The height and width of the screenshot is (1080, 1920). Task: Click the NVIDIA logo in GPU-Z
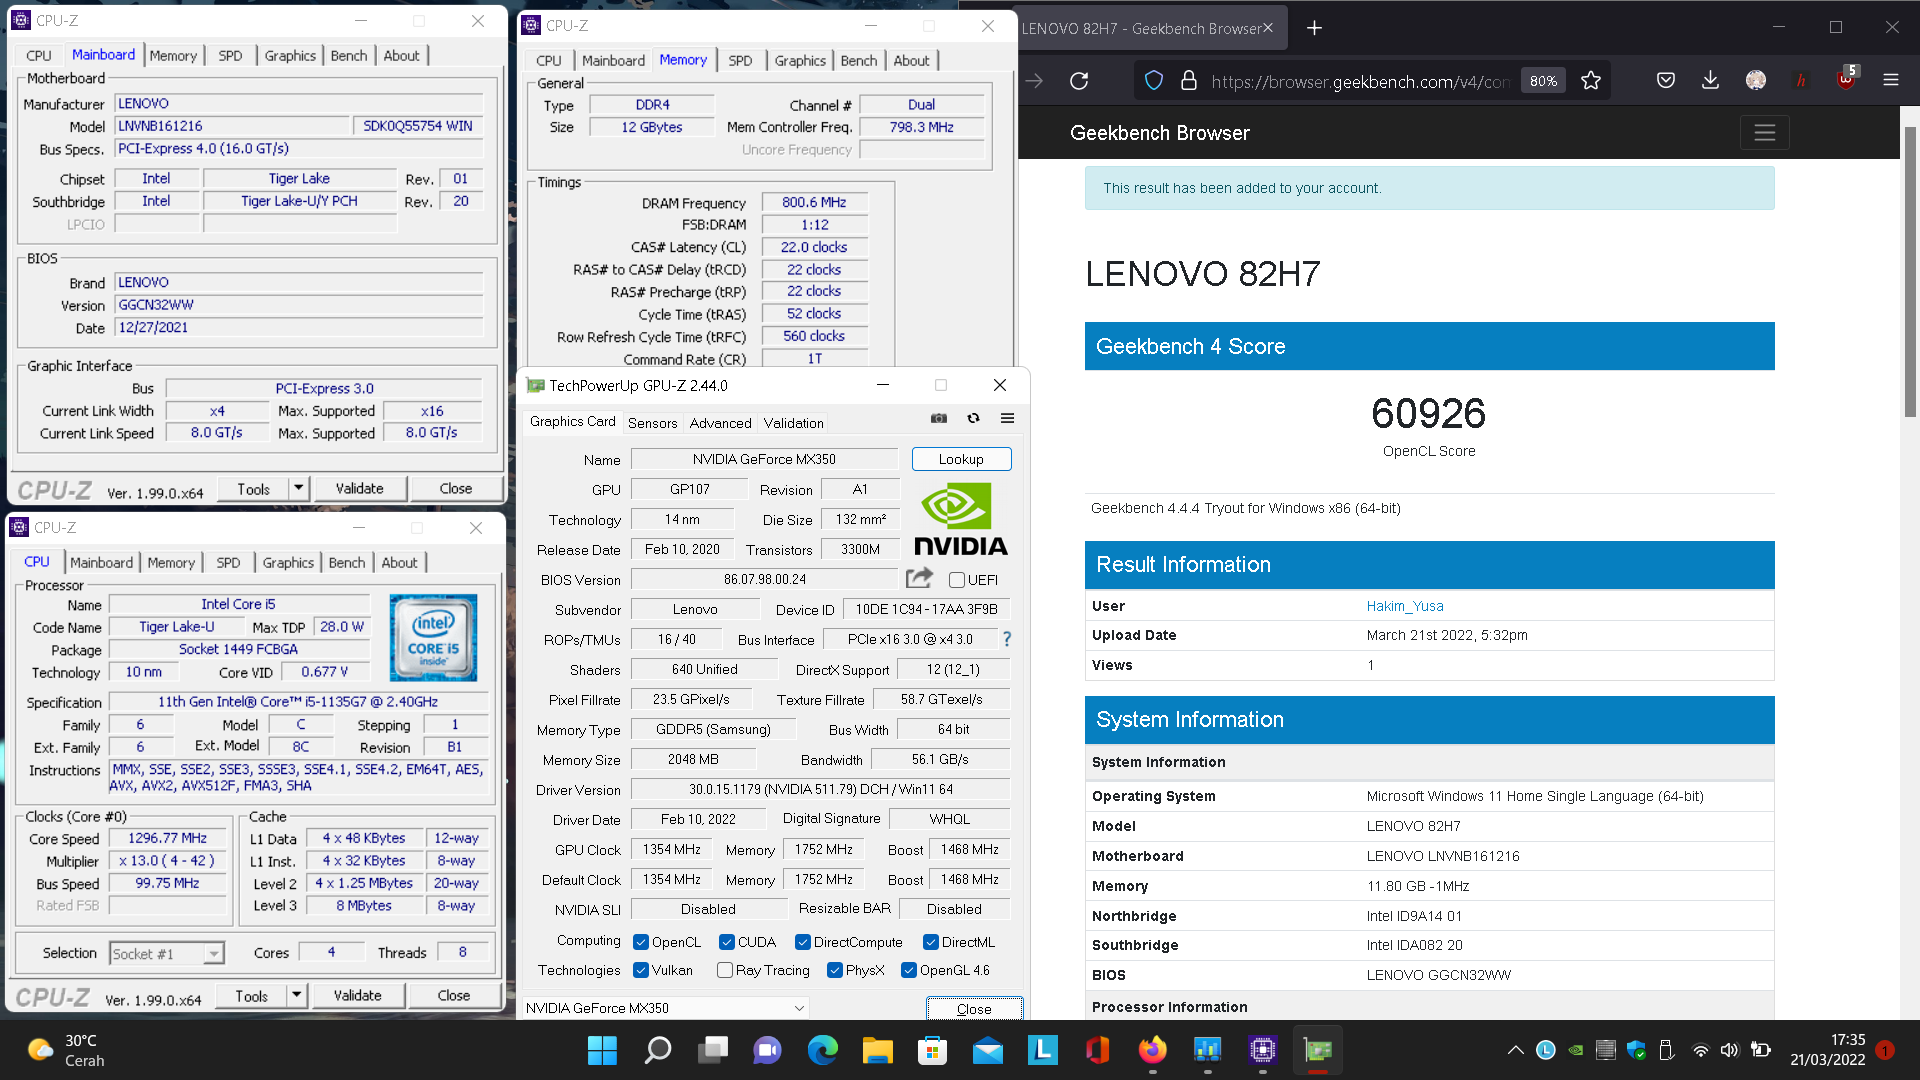pyautogui.click(x=960, y=519)
